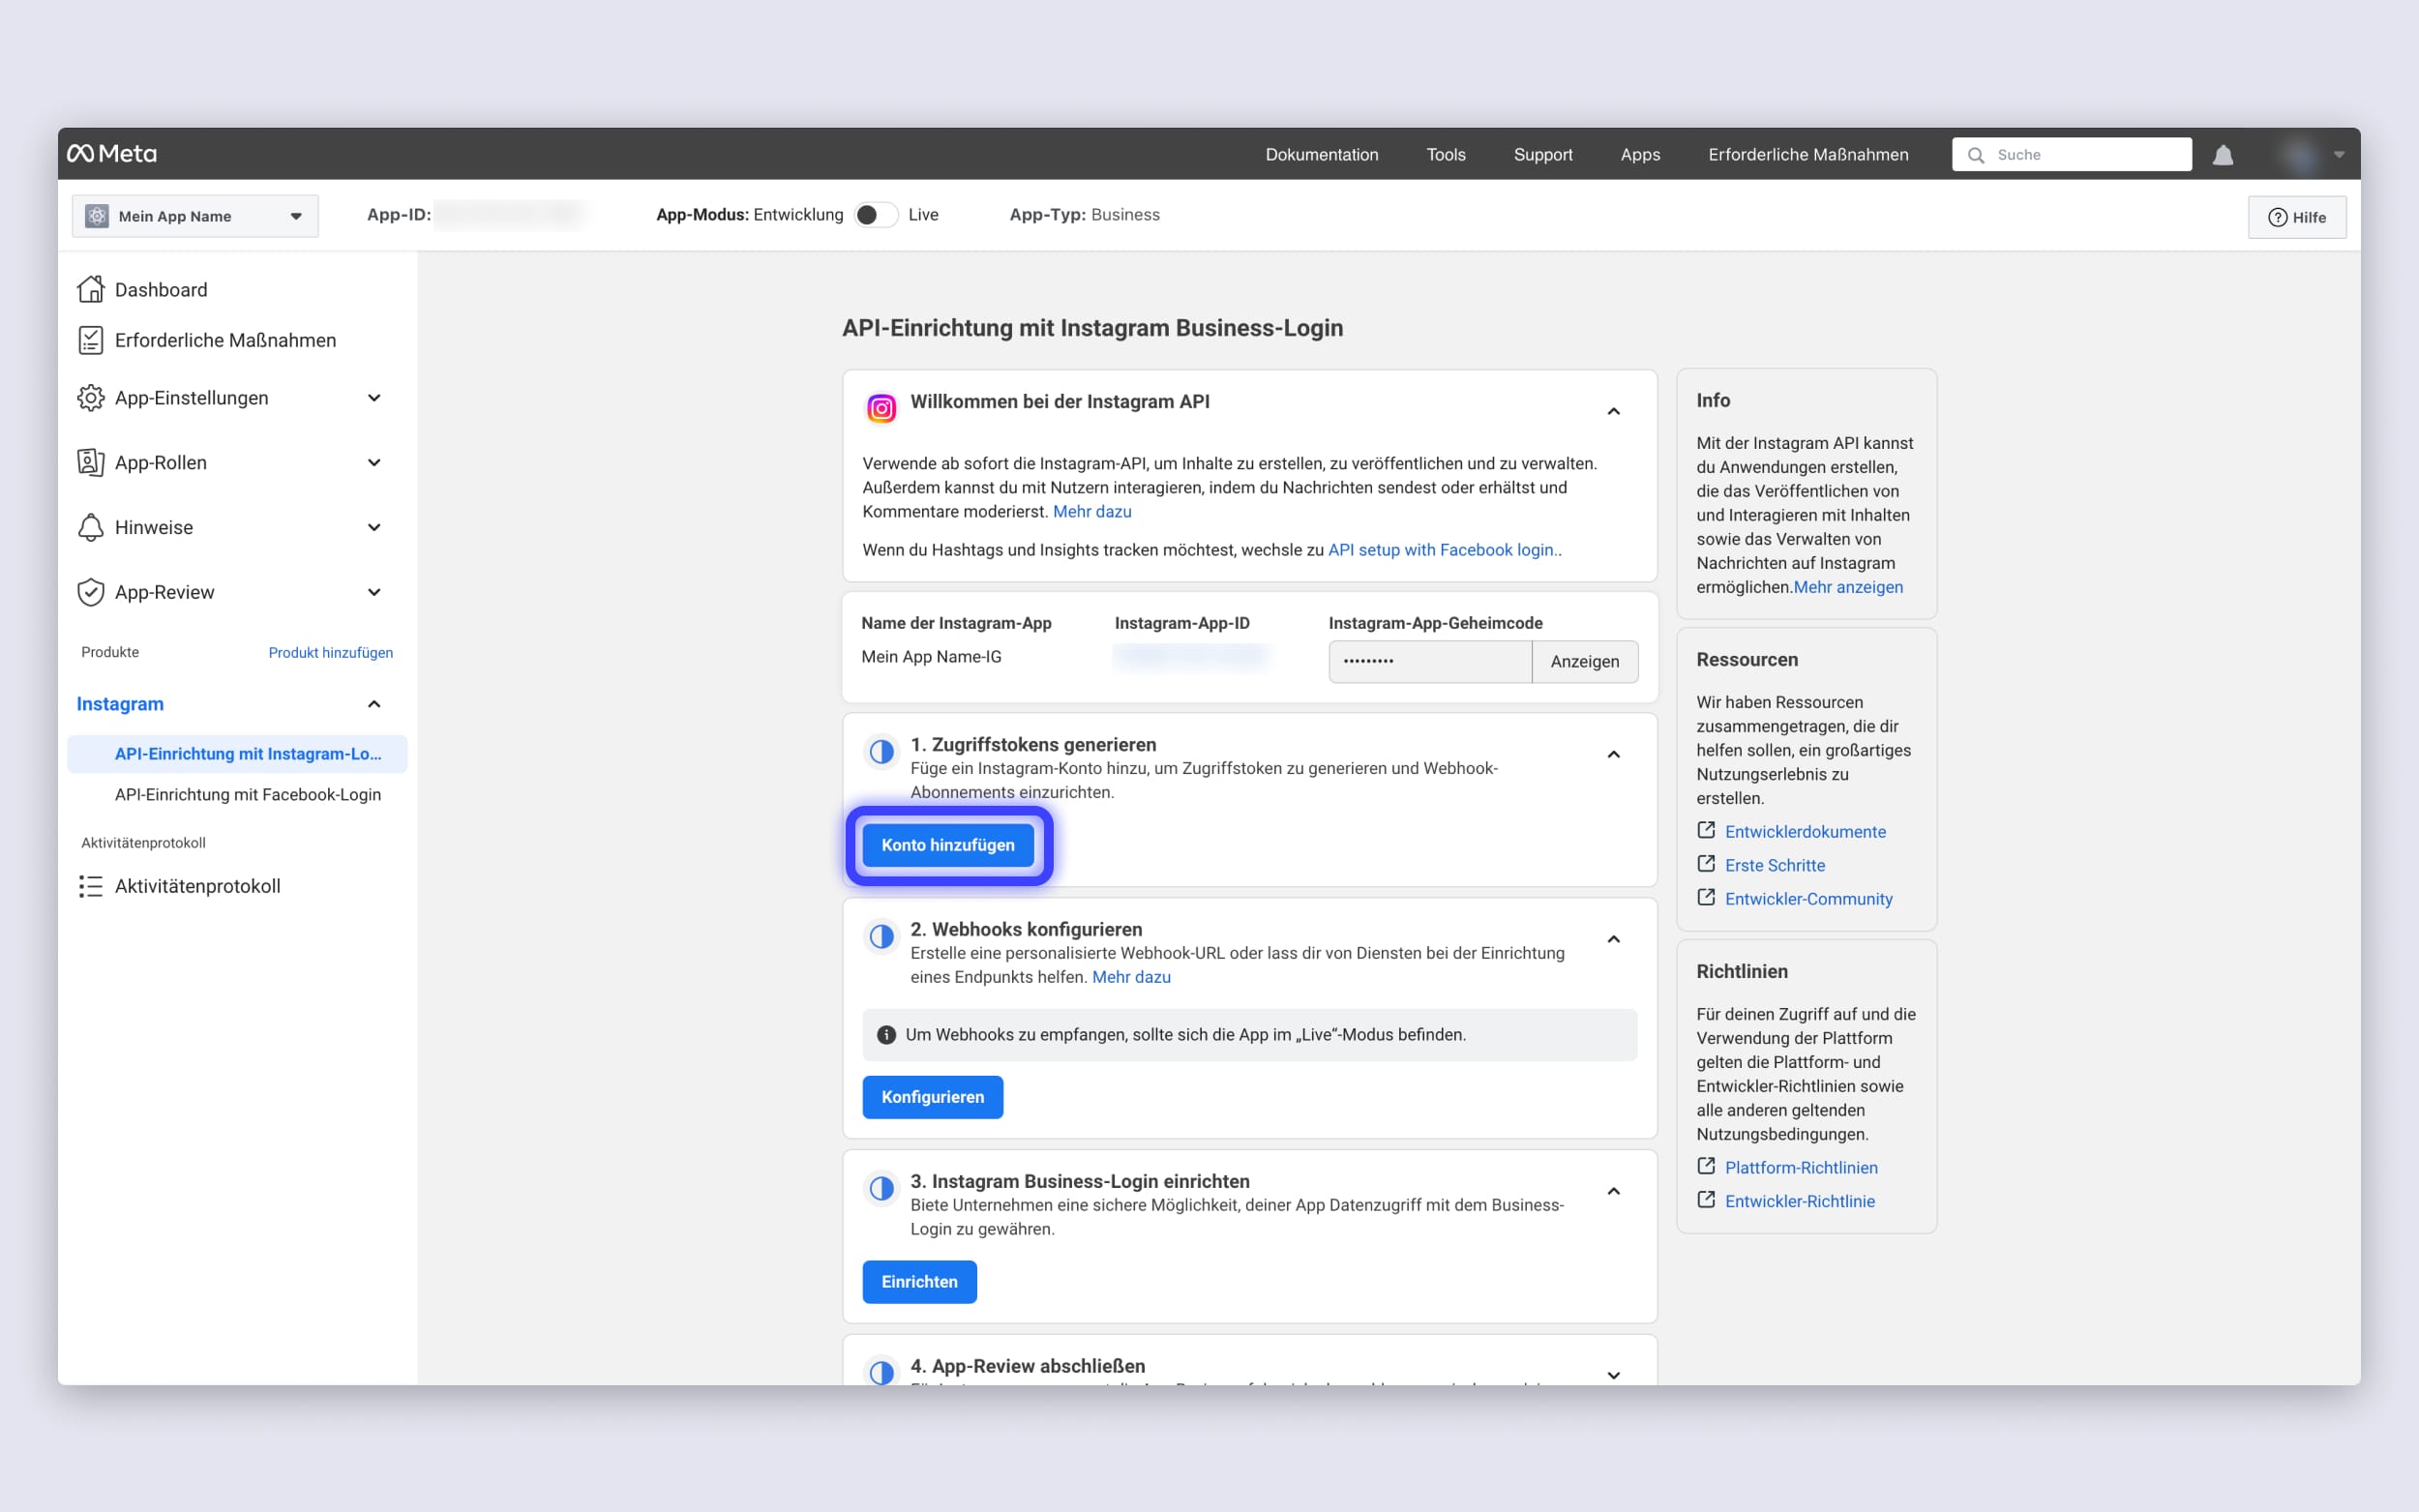Image resolution: width=2419 pixels, height=1512 pixels.
Task: Select API-Einrichtung mit Facebook-Login
Action: coord(247,794)
